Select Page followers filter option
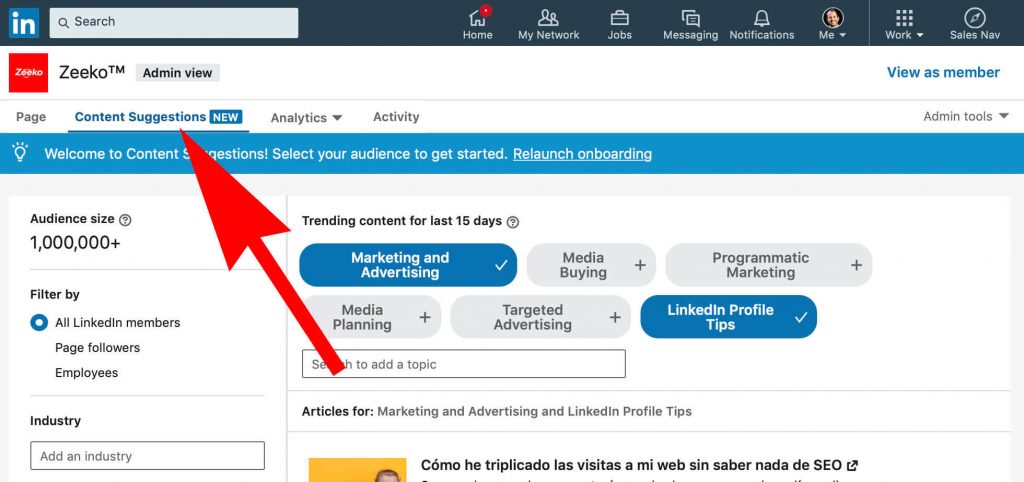Image resolution: width=1024 pixels, height=482 pixels. coord(97,347)
